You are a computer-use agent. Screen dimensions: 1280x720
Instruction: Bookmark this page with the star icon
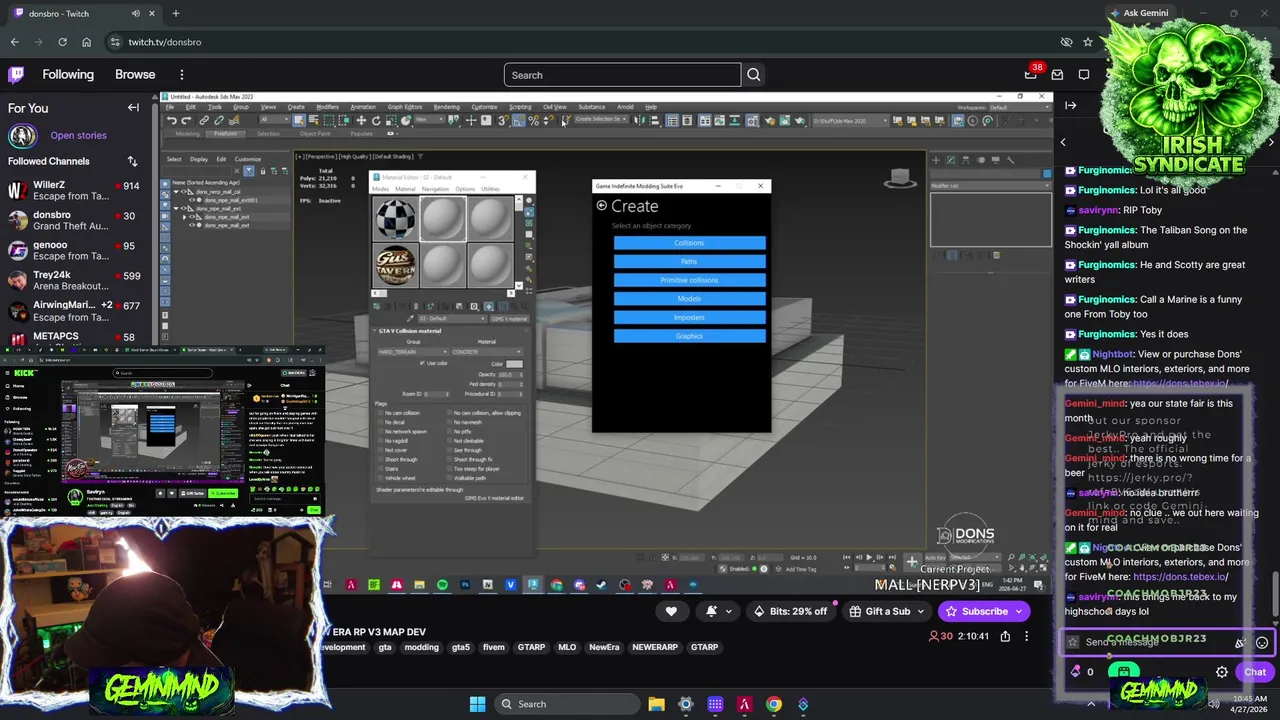coord(1088,42)
